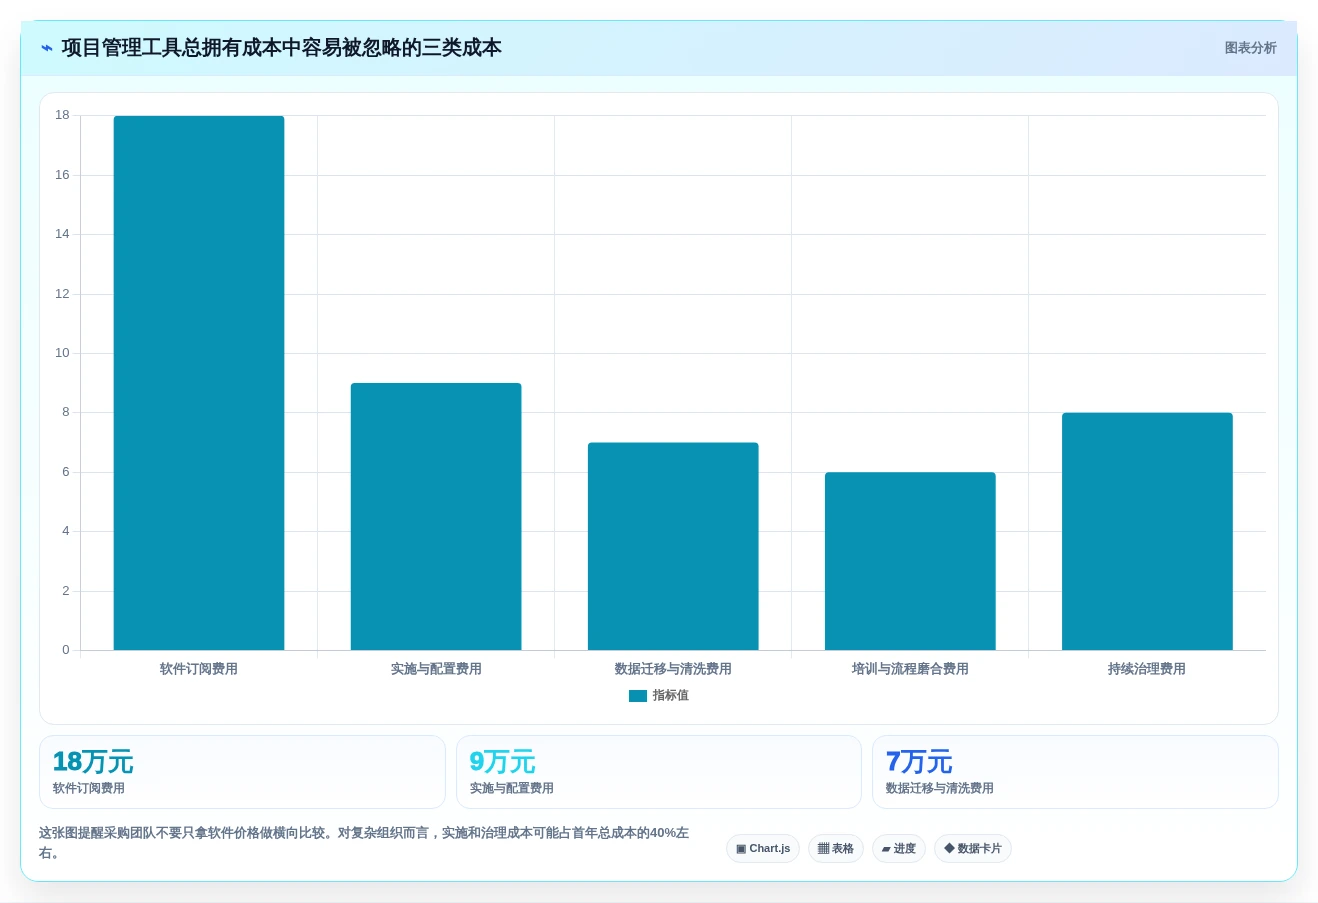Screen dimensions: 1318x903
Task: Click the 培训与流程磨合费用 bar
Action: 910,561
